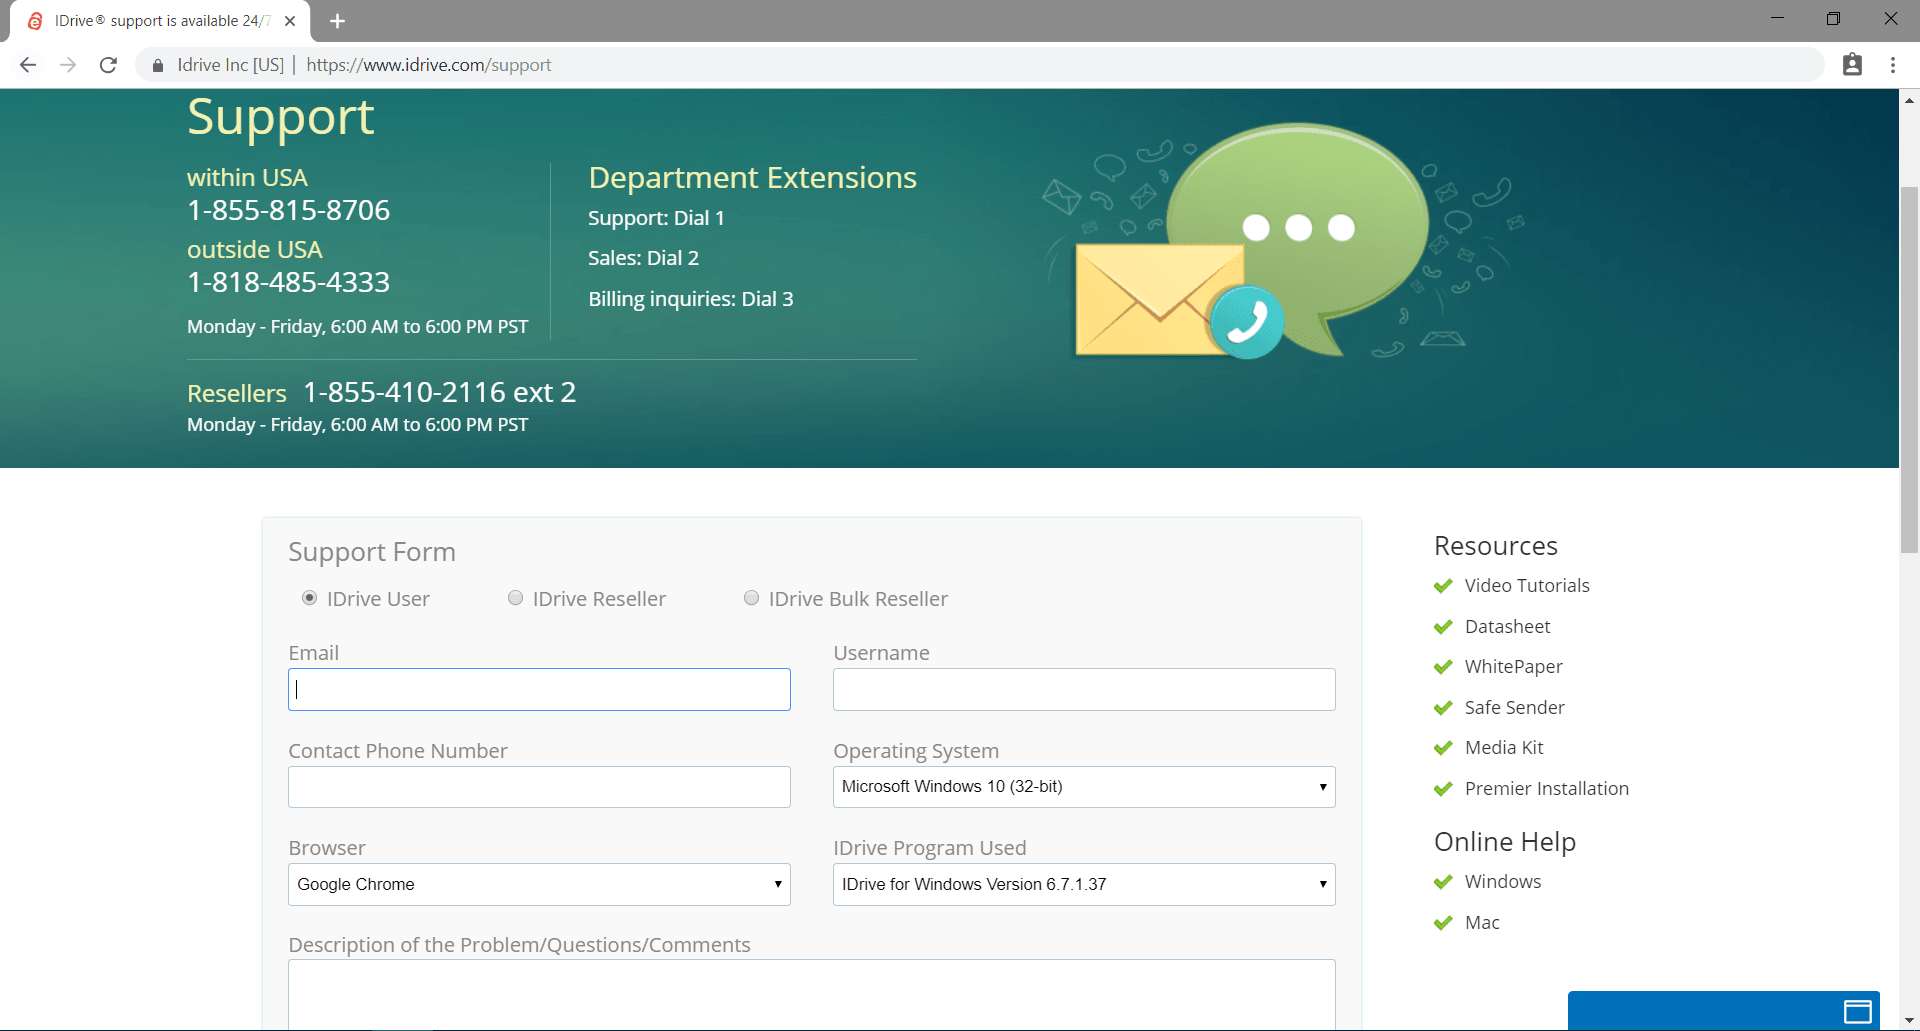This screenshot has width=1920, height=1031.
Task: Open Mac online help link
Action: pyautogui.click(x=1482, y=923)
